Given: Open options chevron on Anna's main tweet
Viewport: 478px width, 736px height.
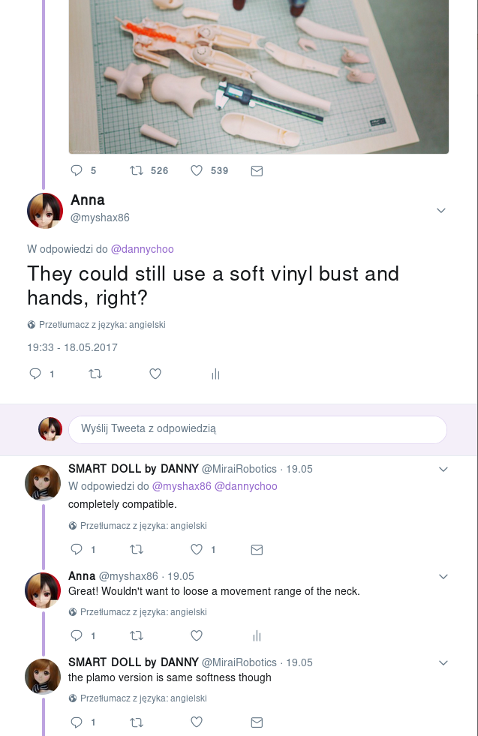Looking at the screenshot, I should (441, 210).
